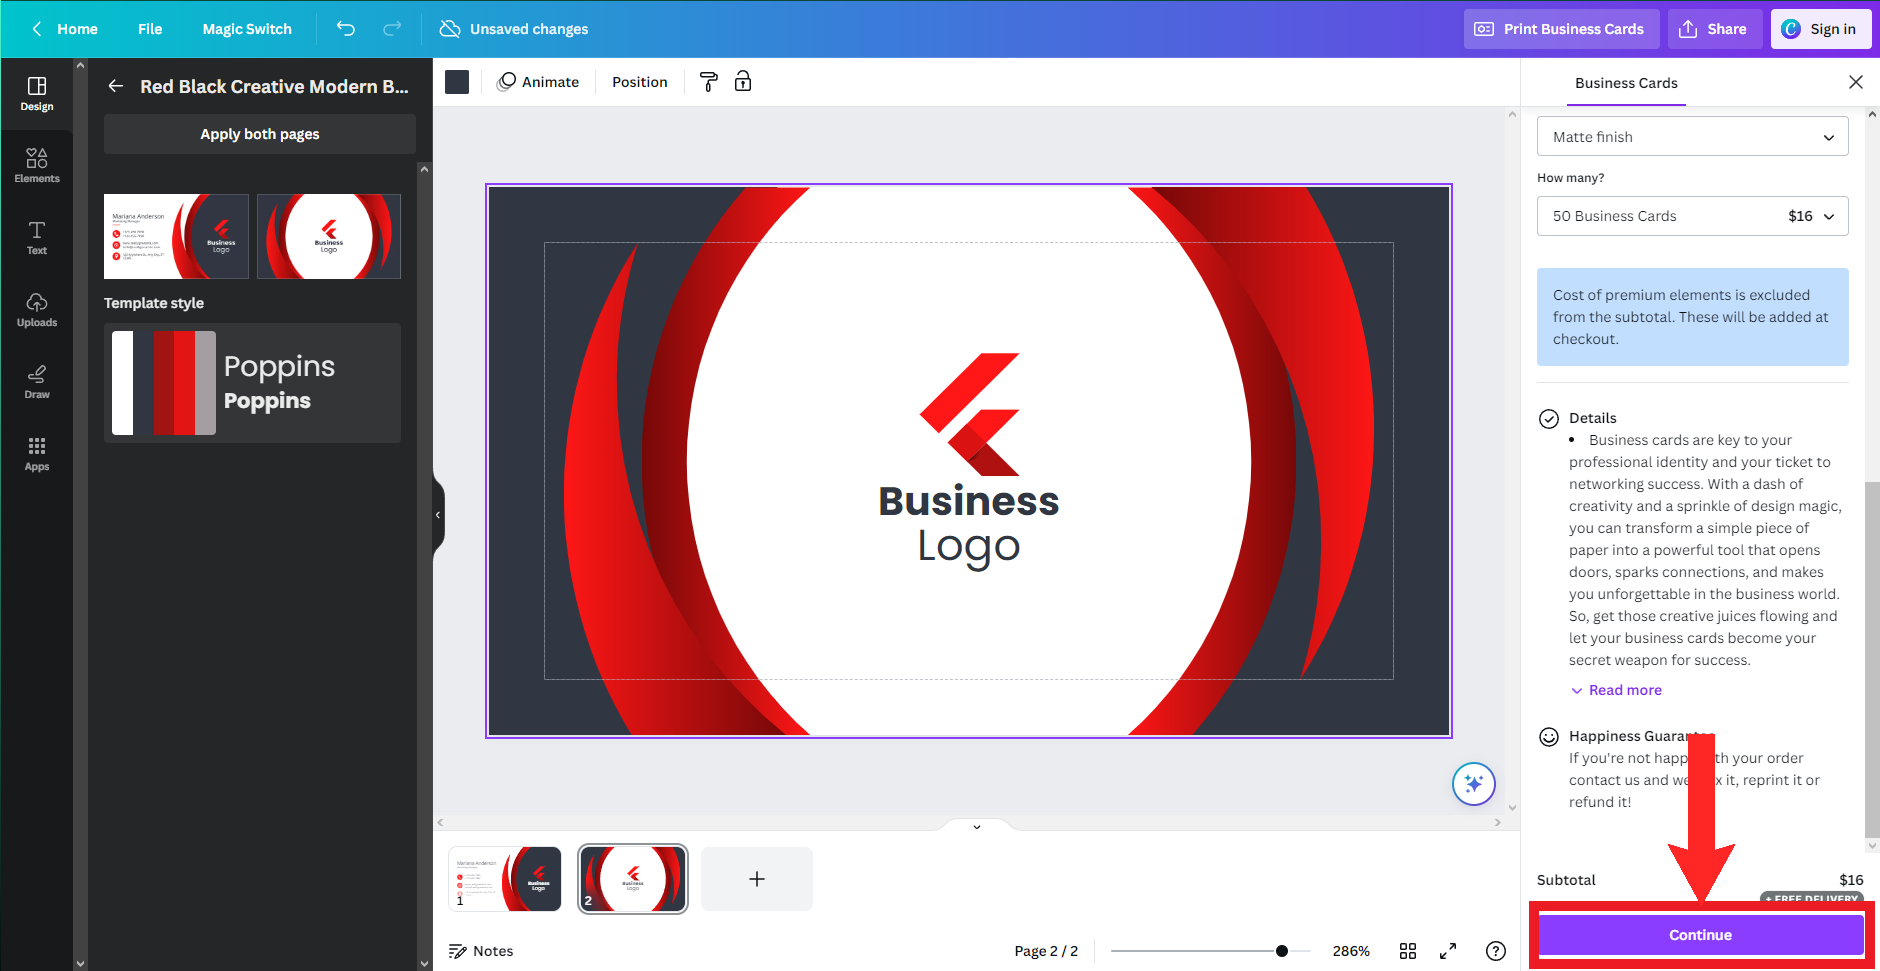Hide the pages strip chevron
1880x971 pixels.
tap(977, 826)
